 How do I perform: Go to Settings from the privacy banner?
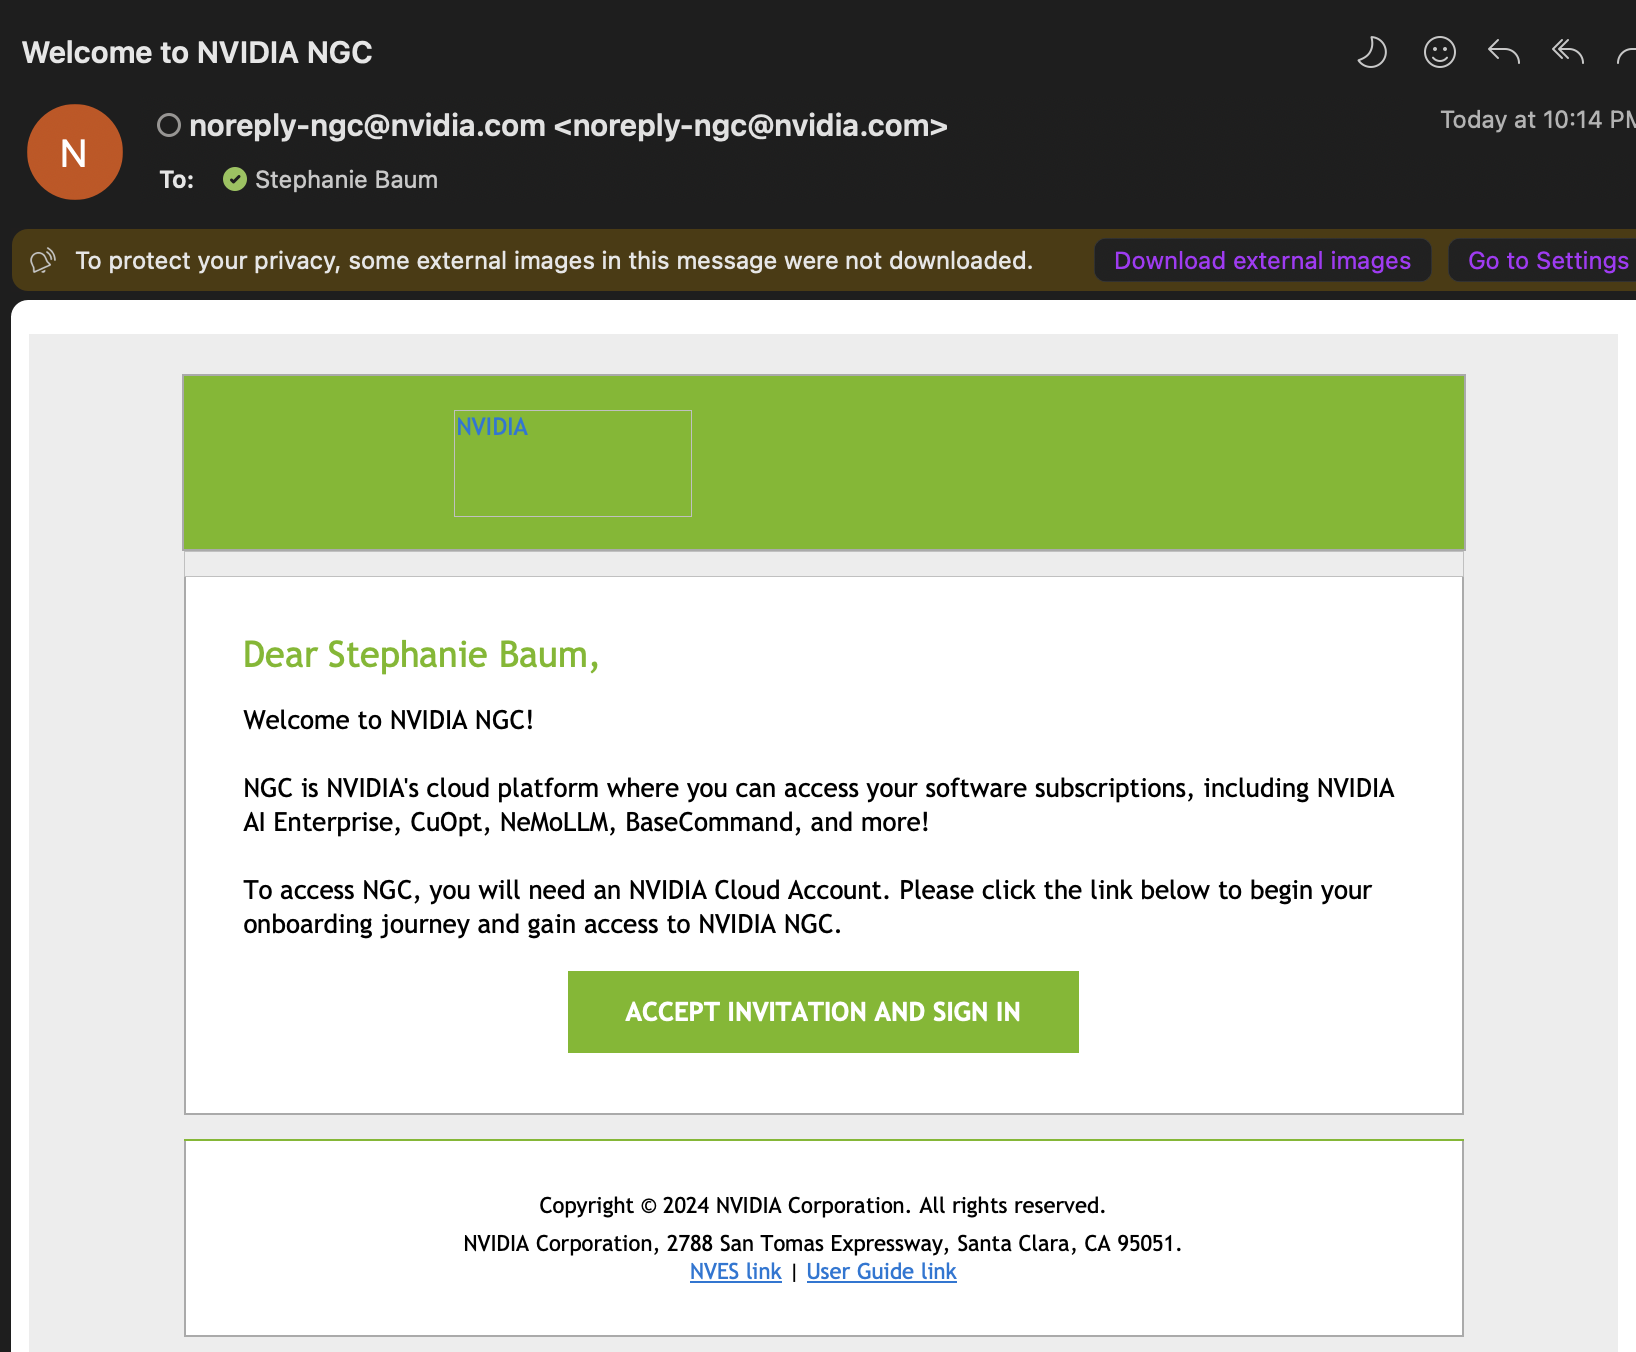pyautogui.click(x=1547, y=261)
